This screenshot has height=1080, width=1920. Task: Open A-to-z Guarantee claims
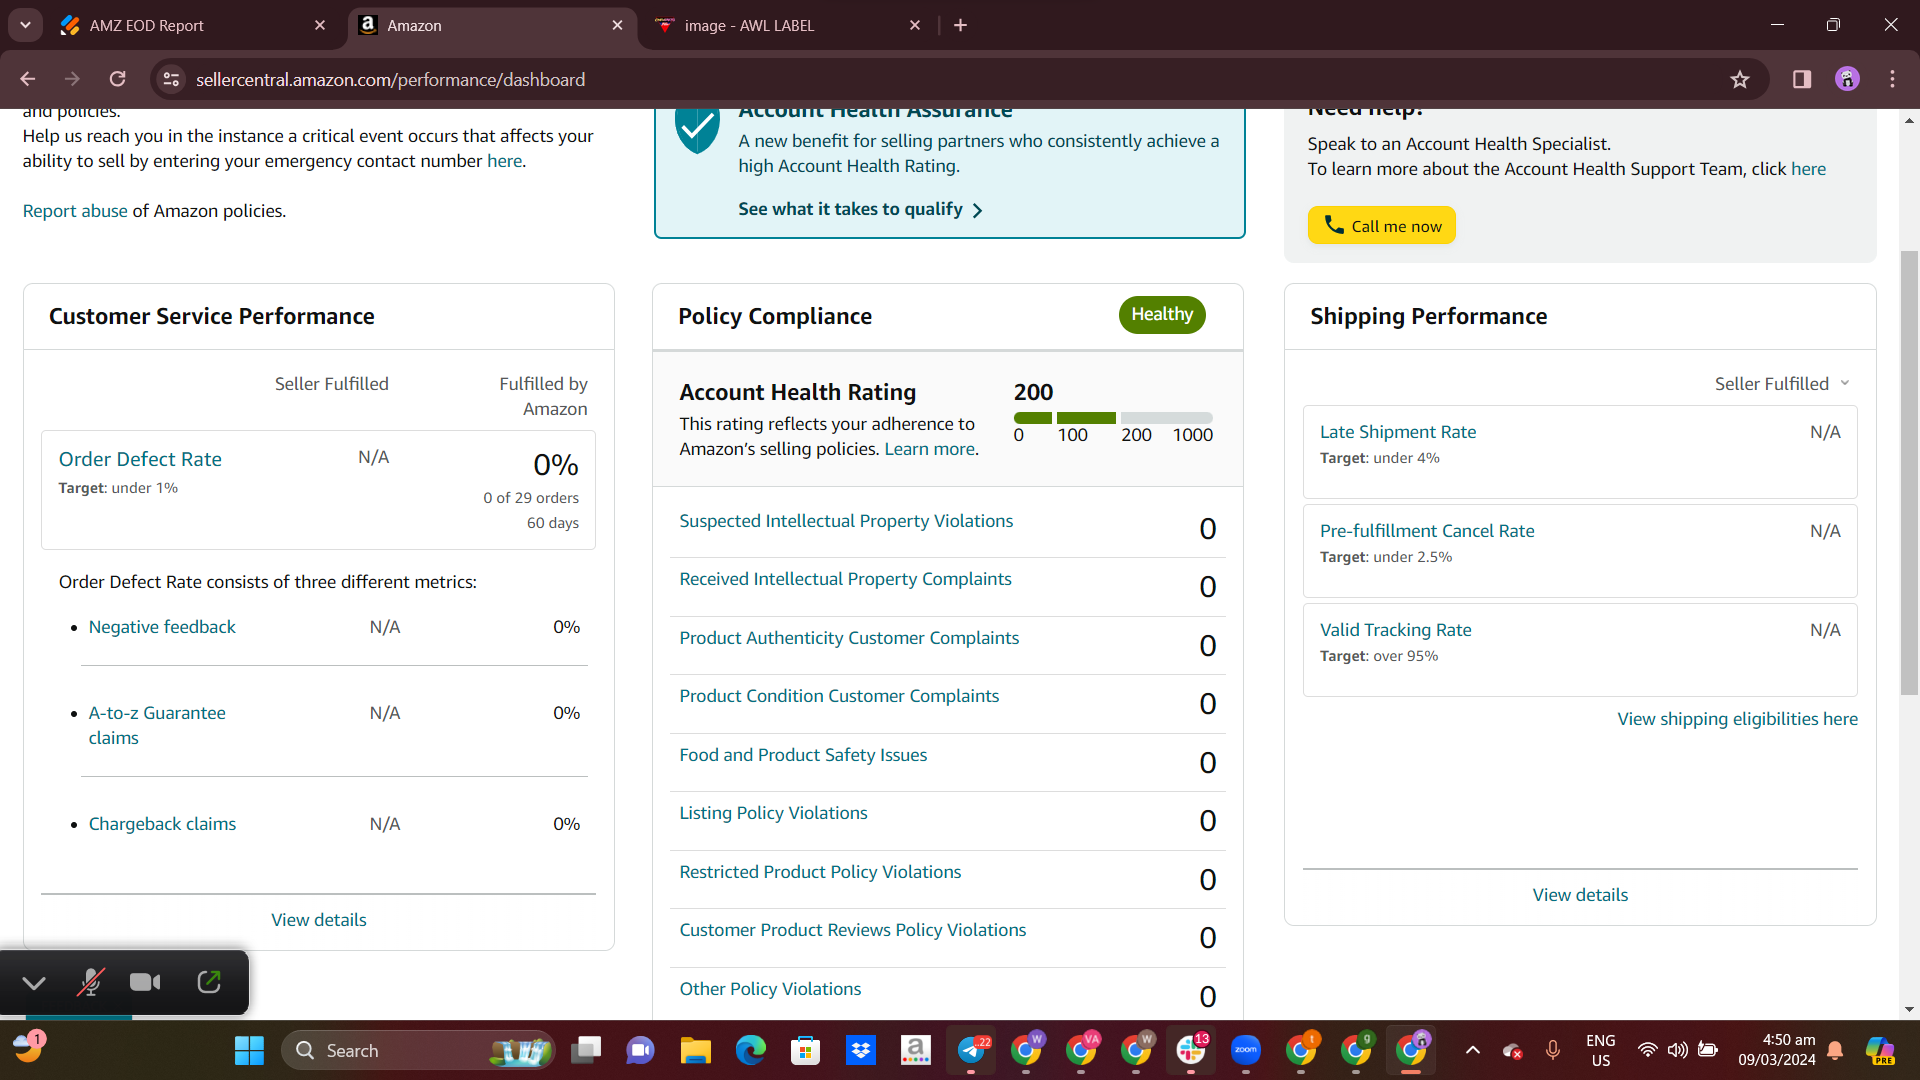coord(157,725)
